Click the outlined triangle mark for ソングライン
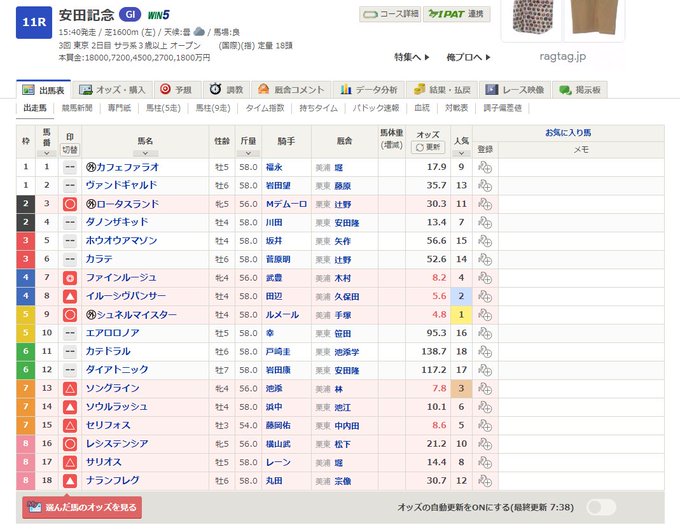The image size is (680, 532). 70,388
